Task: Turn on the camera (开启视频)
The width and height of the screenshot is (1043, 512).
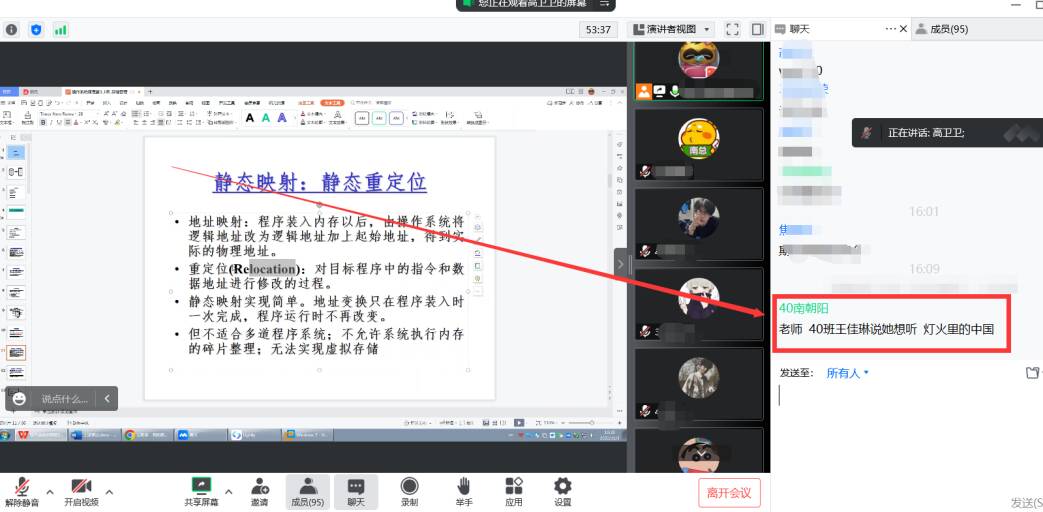Action: click(81, 493)
